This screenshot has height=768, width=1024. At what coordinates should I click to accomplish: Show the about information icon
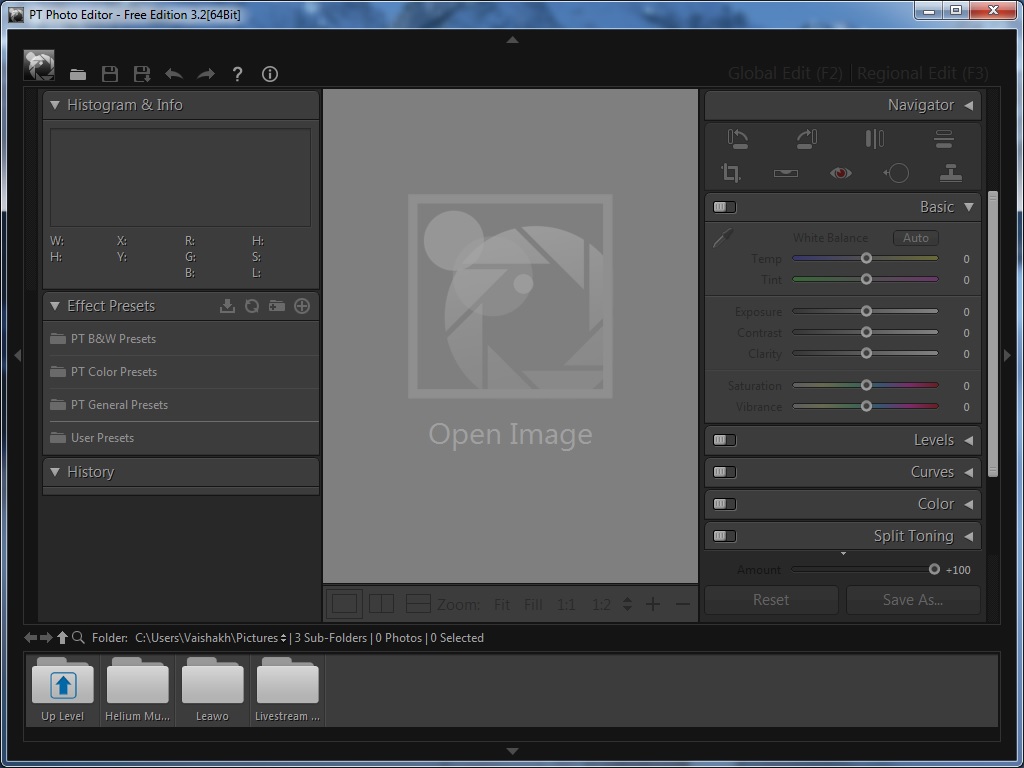[x=270, y=74]
